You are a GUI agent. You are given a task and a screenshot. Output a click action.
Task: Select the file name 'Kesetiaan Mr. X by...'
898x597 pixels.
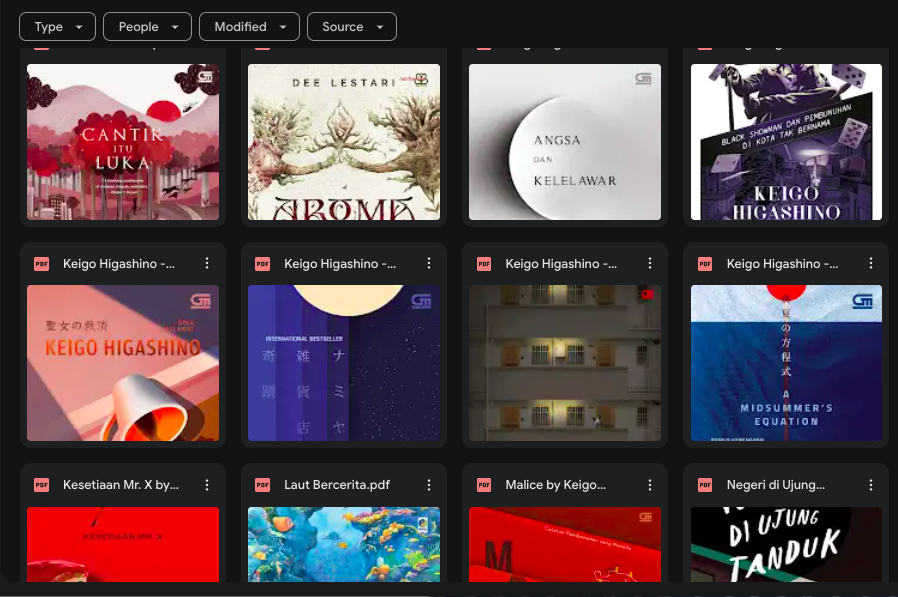coord(121,485)
